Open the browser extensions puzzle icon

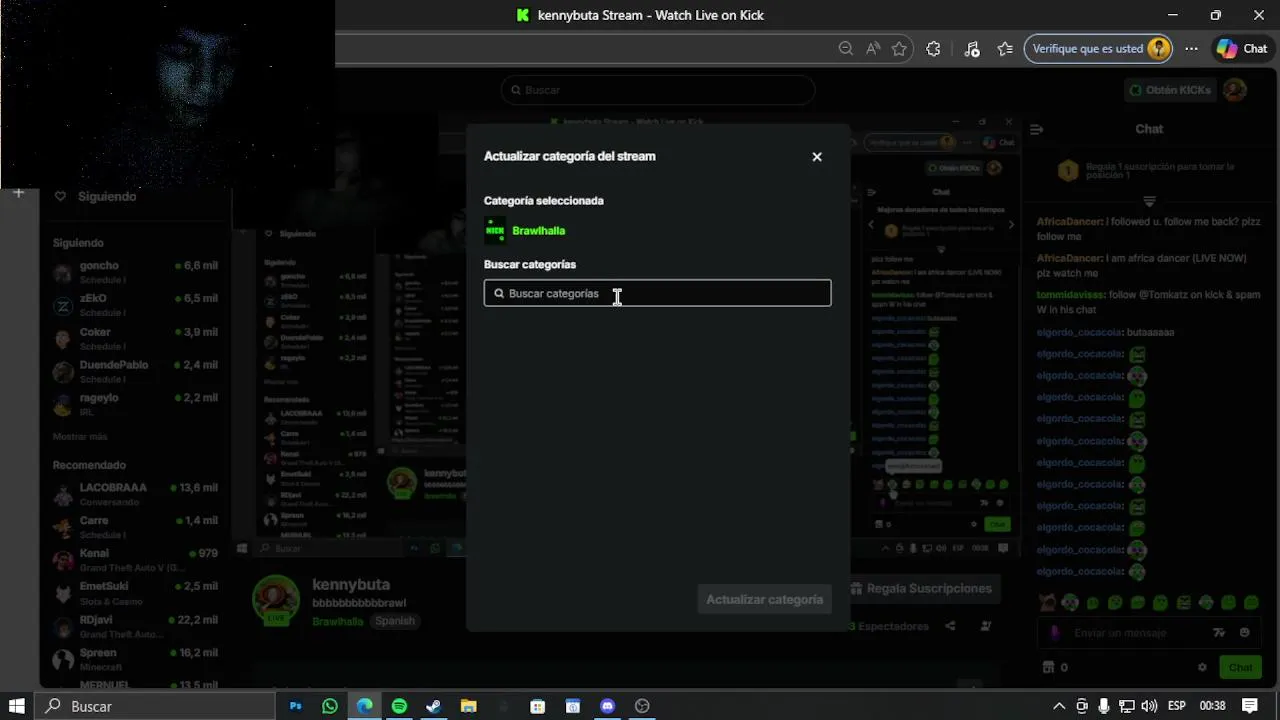tap(933, 49)
